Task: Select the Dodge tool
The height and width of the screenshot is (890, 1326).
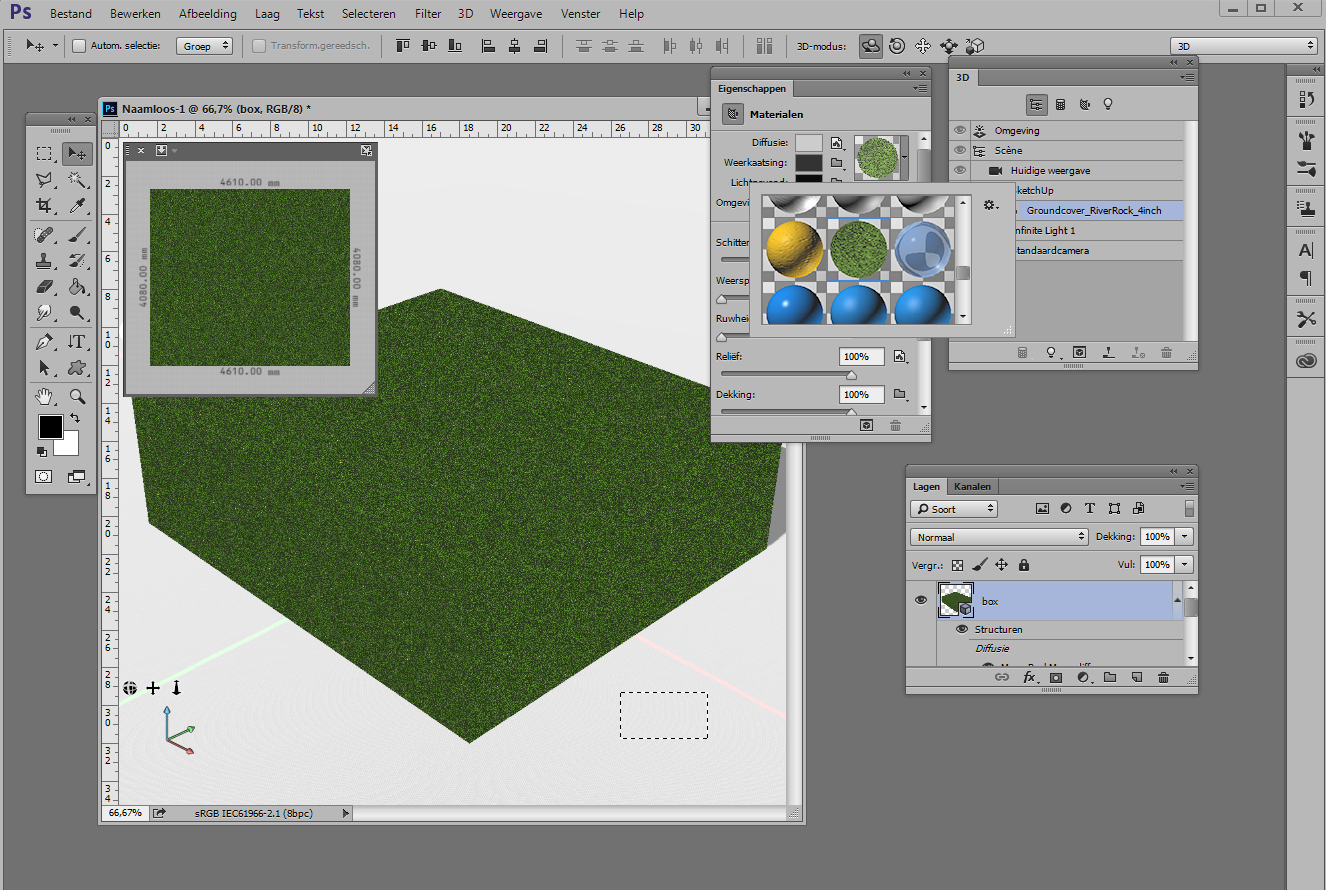Action: click(77, 313)
